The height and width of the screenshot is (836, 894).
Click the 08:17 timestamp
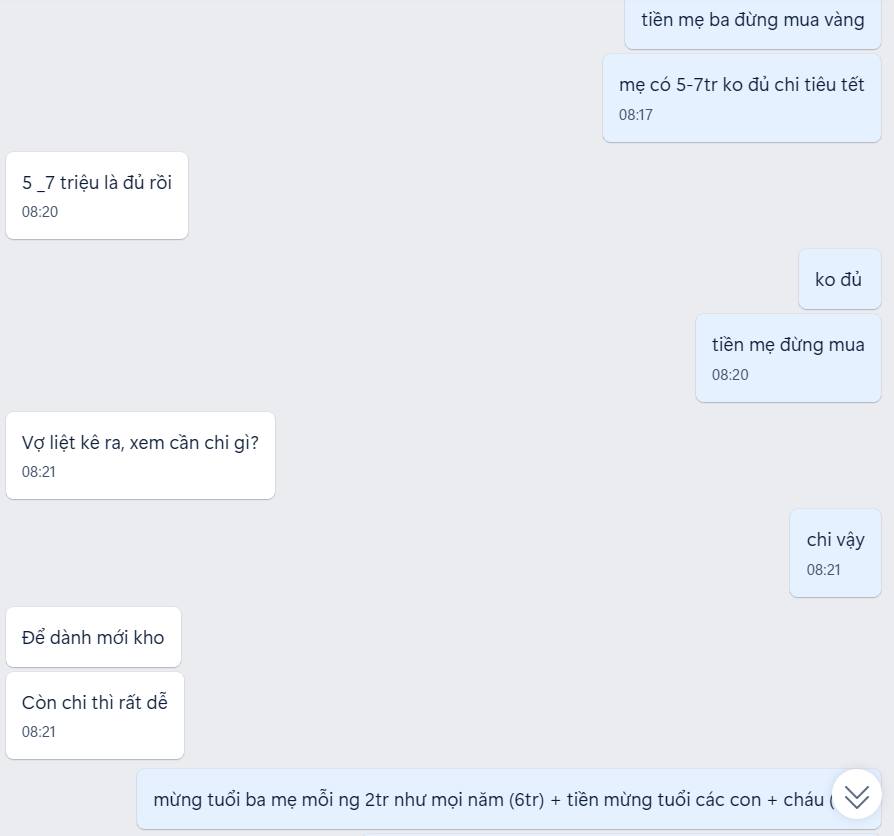point(636,115)
